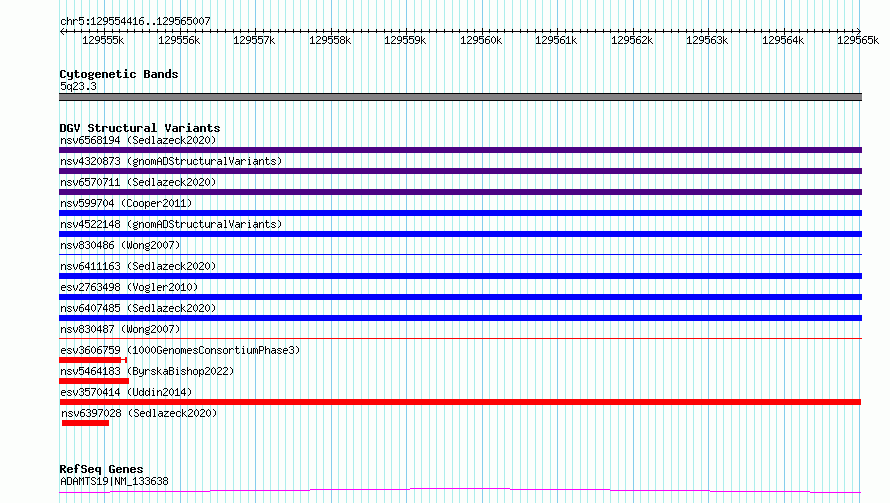Screen dimensions: 890x503
Task: Click nsv5464183 (ByrskaBishop2022) label
Action: point(147,371)
